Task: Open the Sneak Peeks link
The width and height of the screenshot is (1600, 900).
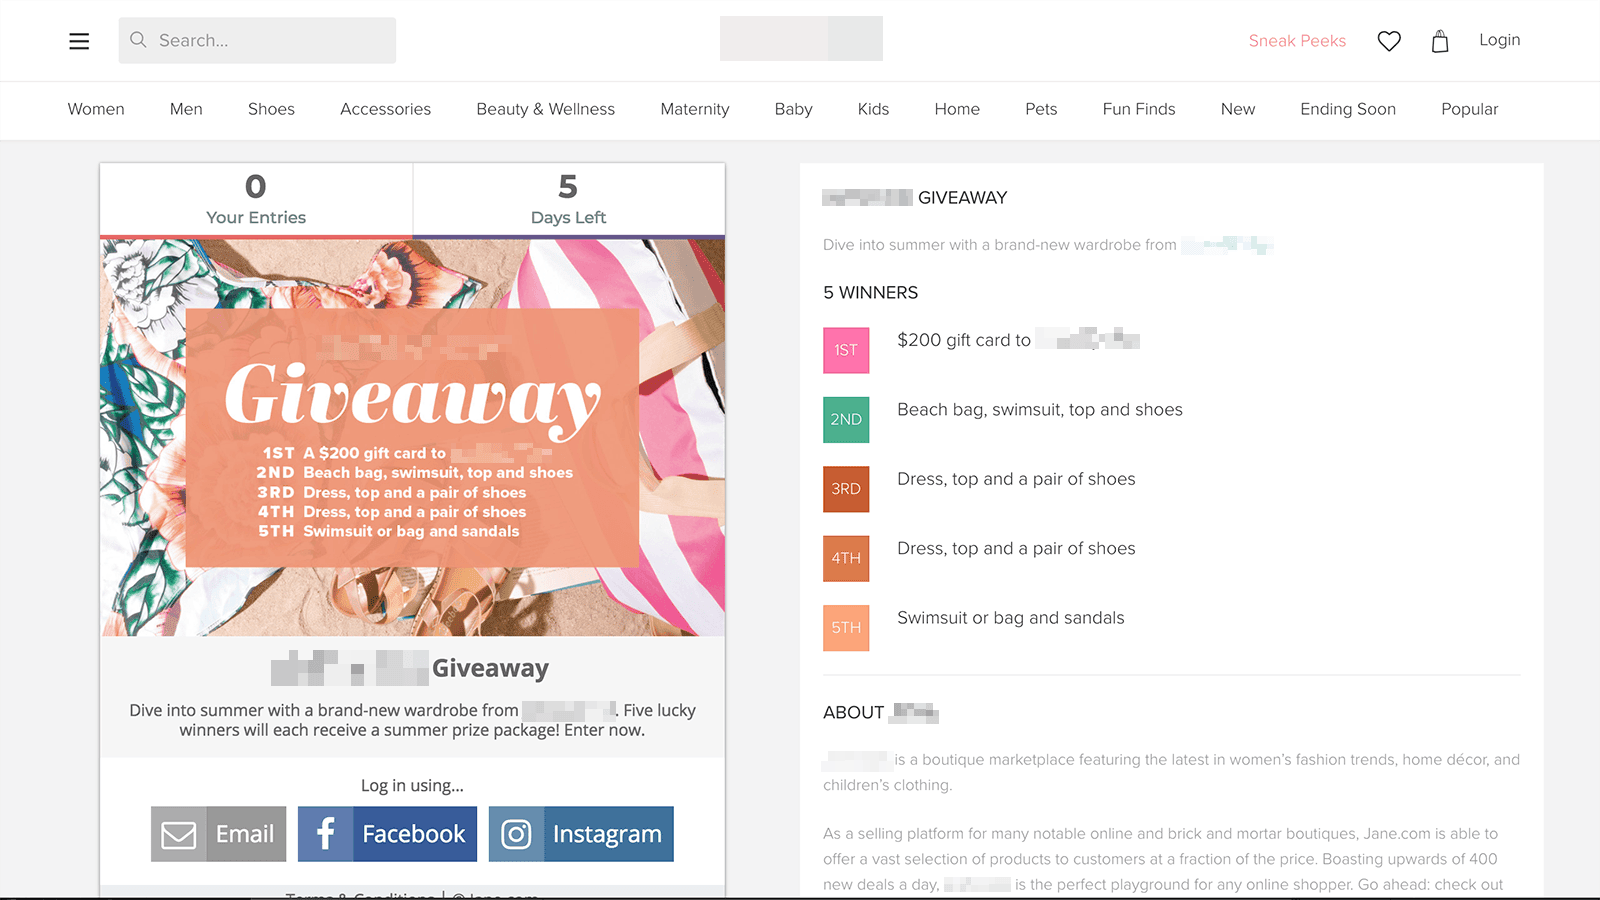Action: pos(1297,41)
